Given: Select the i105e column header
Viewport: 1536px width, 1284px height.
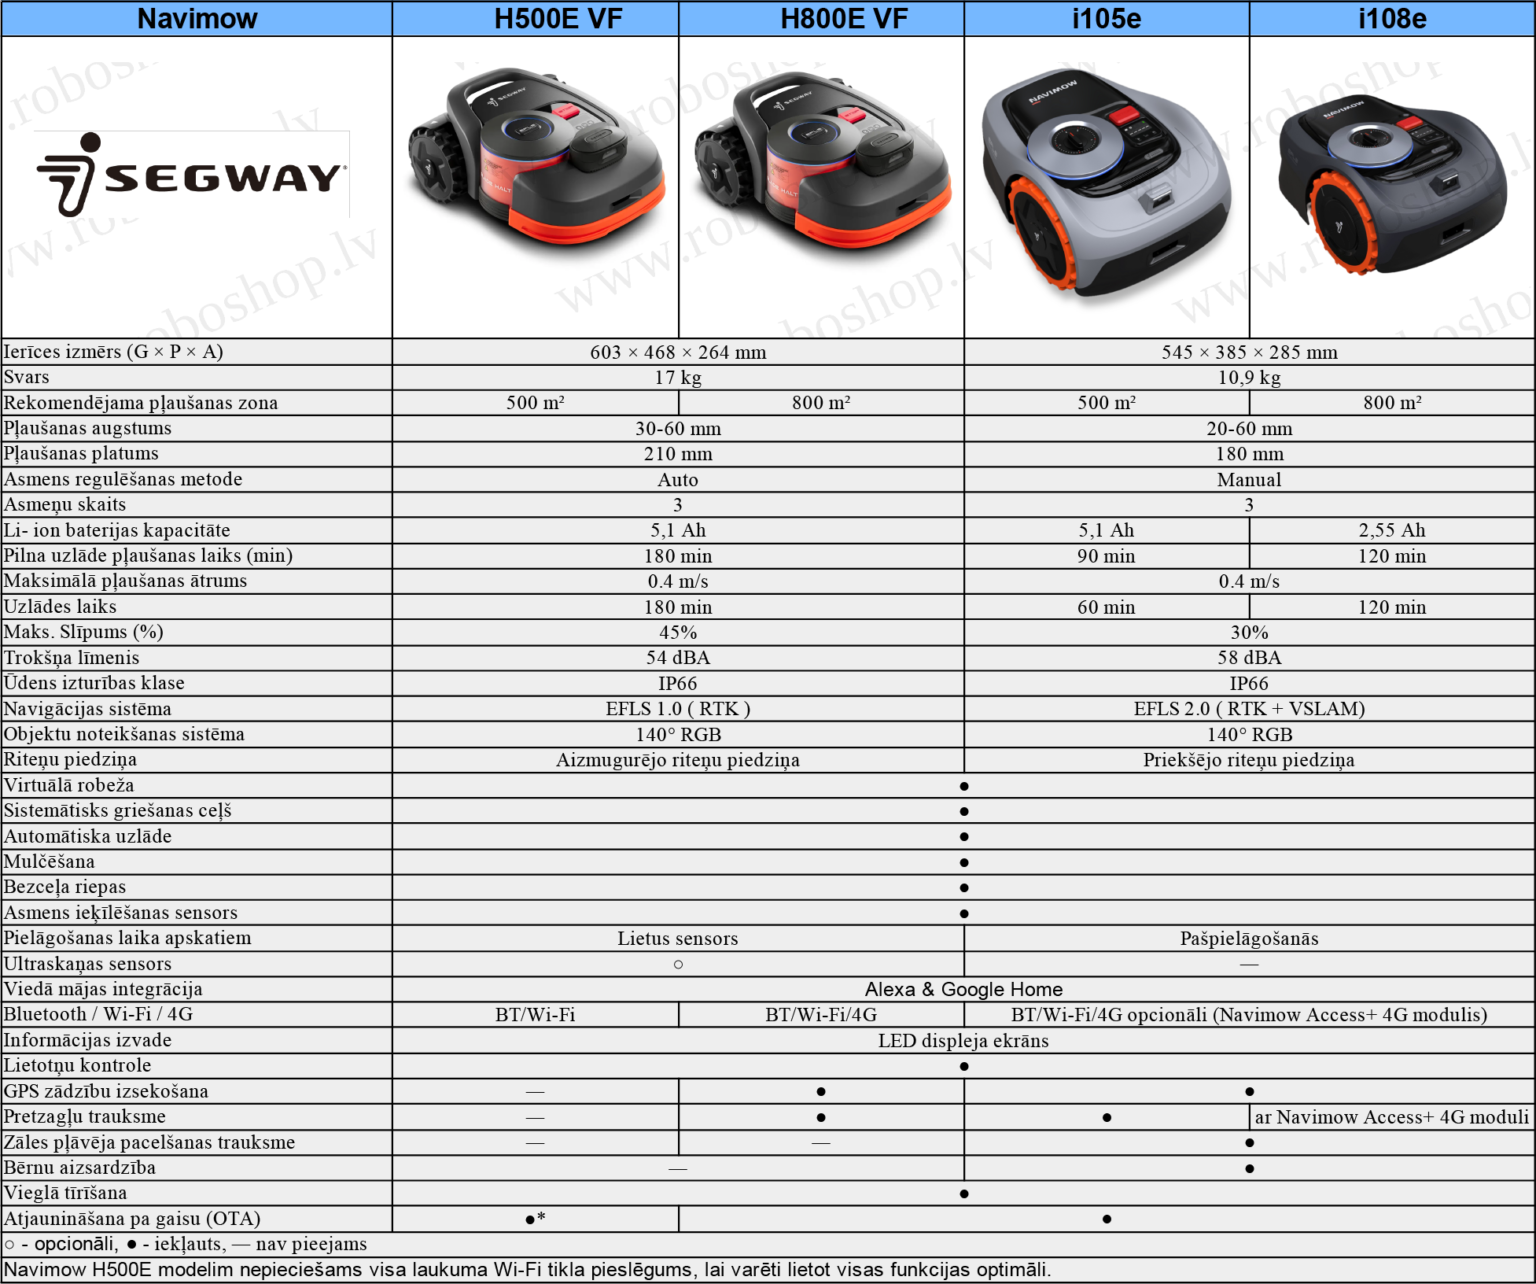Looking at the screenshot, I should pos(1107,19).
